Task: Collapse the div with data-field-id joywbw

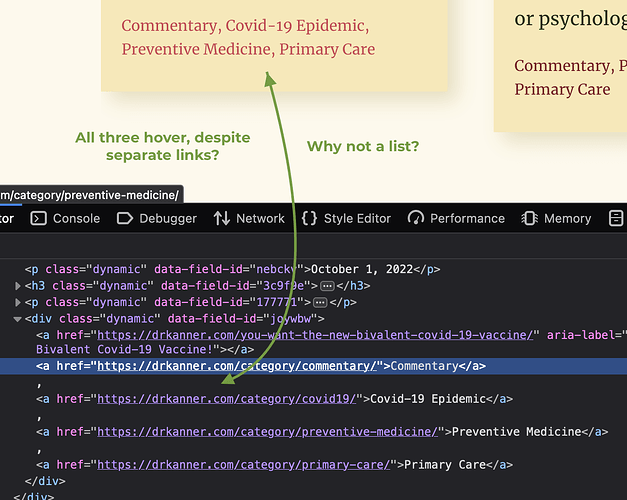Action: 17,319
